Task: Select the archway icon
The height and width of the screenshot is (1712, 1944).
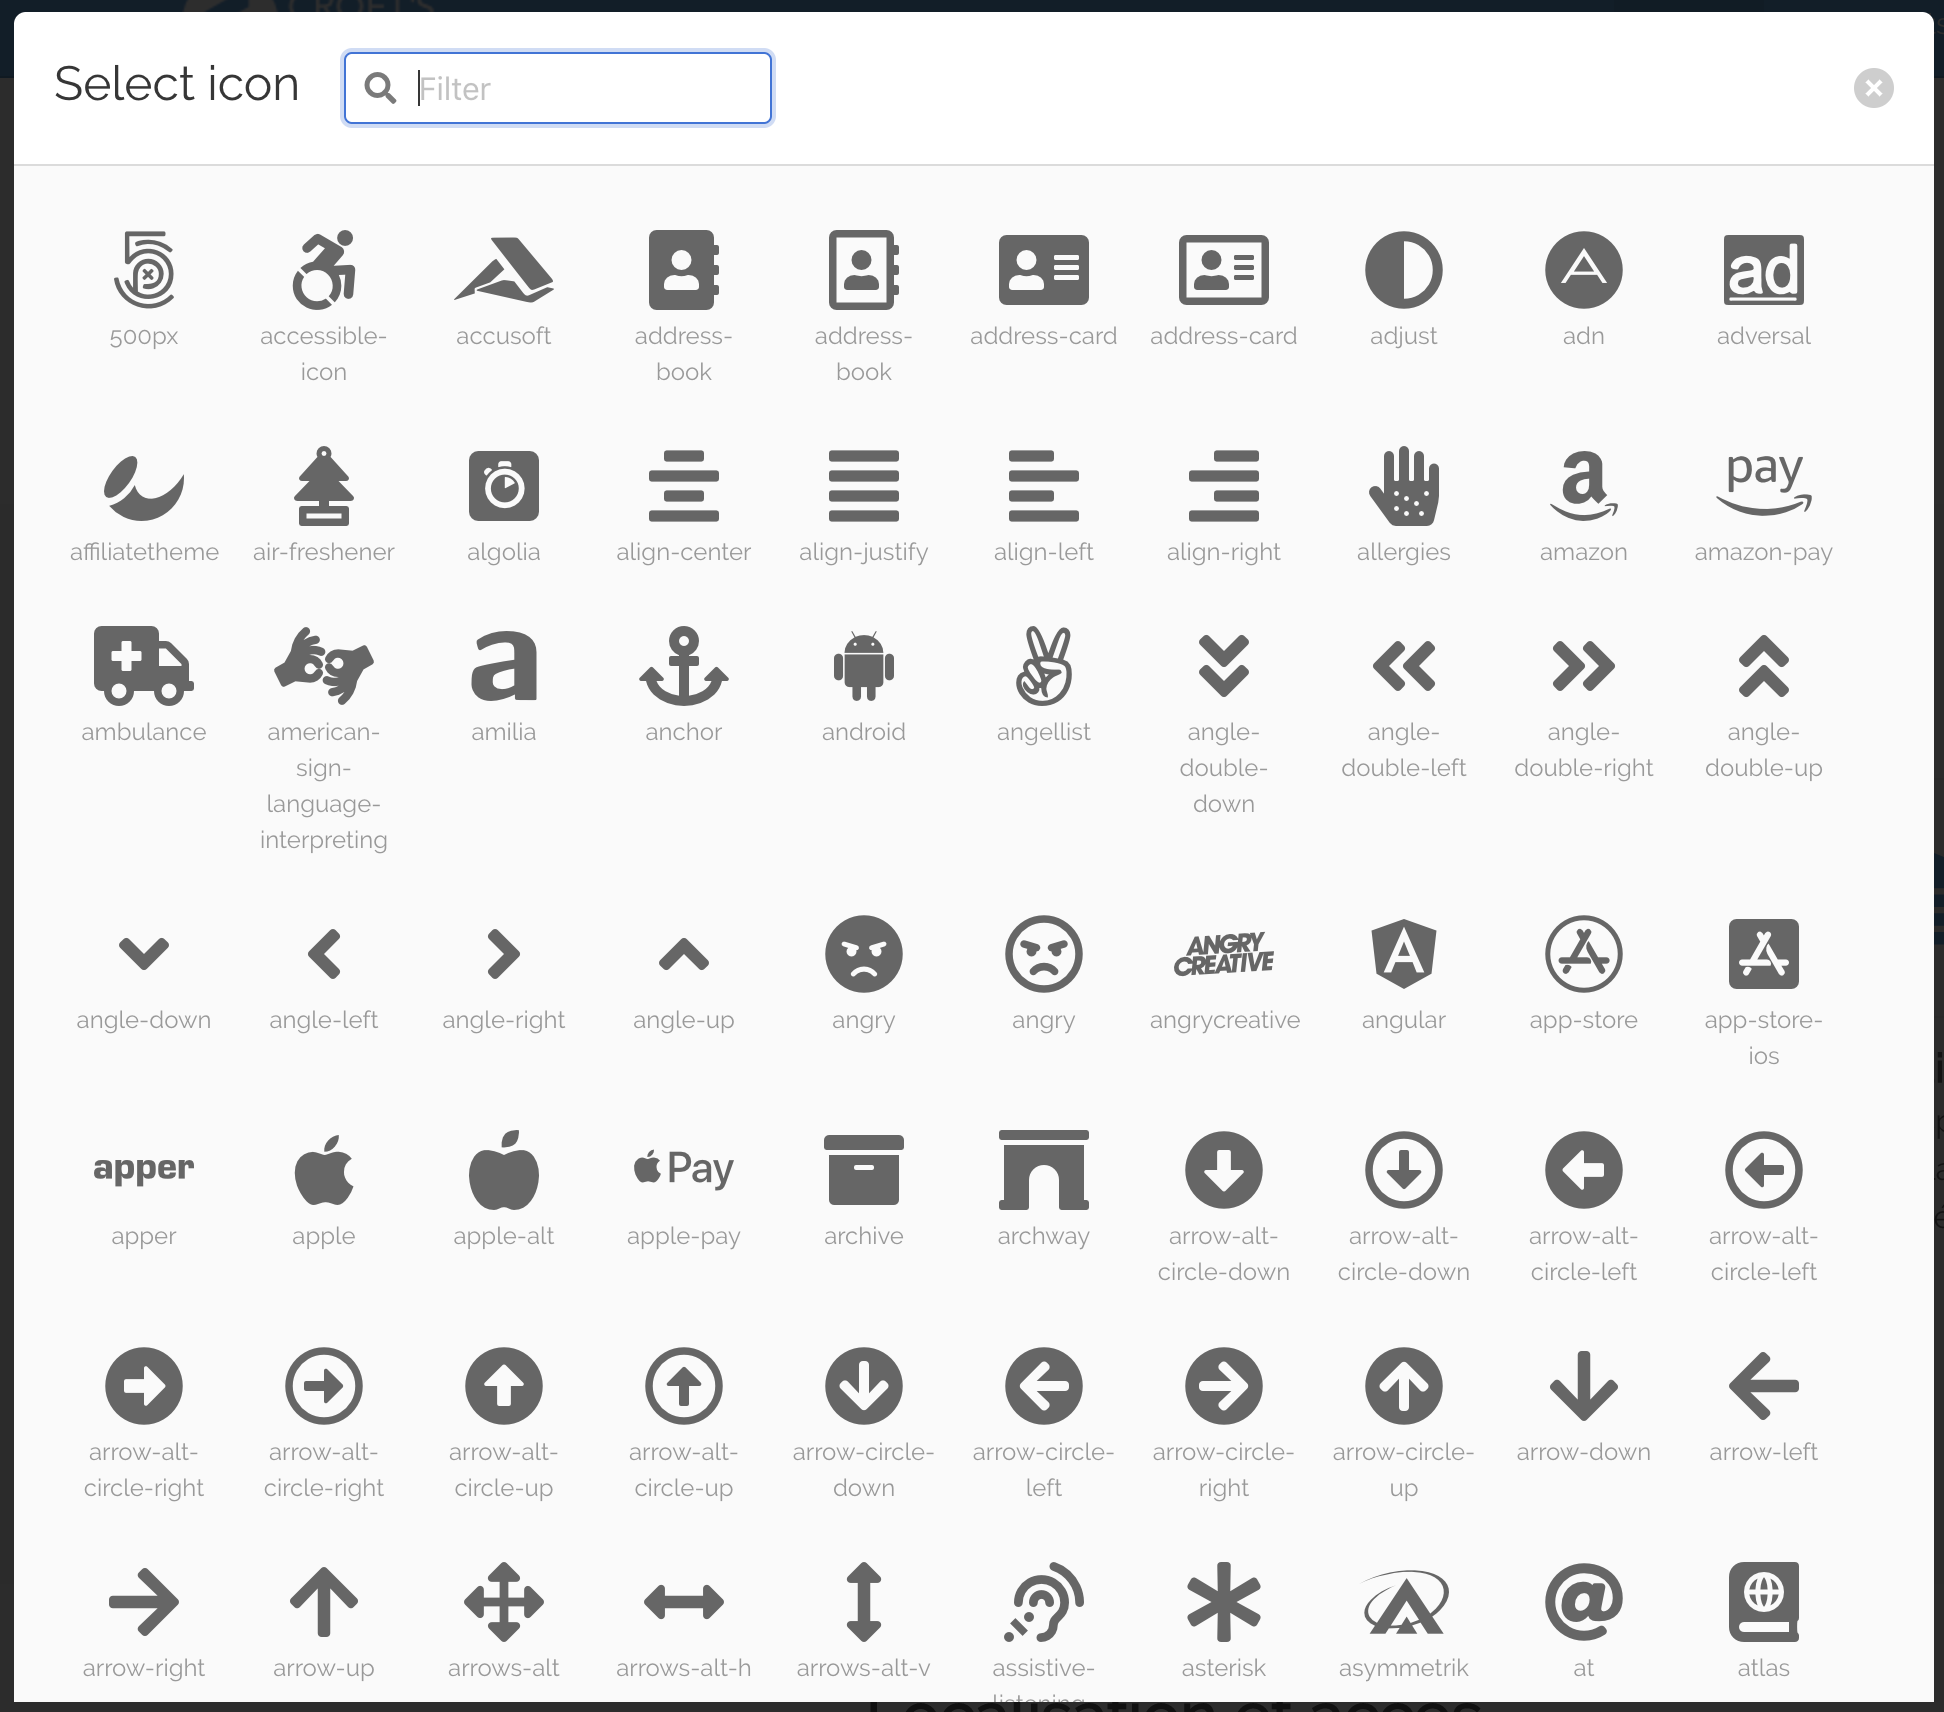Action: (1043, 1170)
